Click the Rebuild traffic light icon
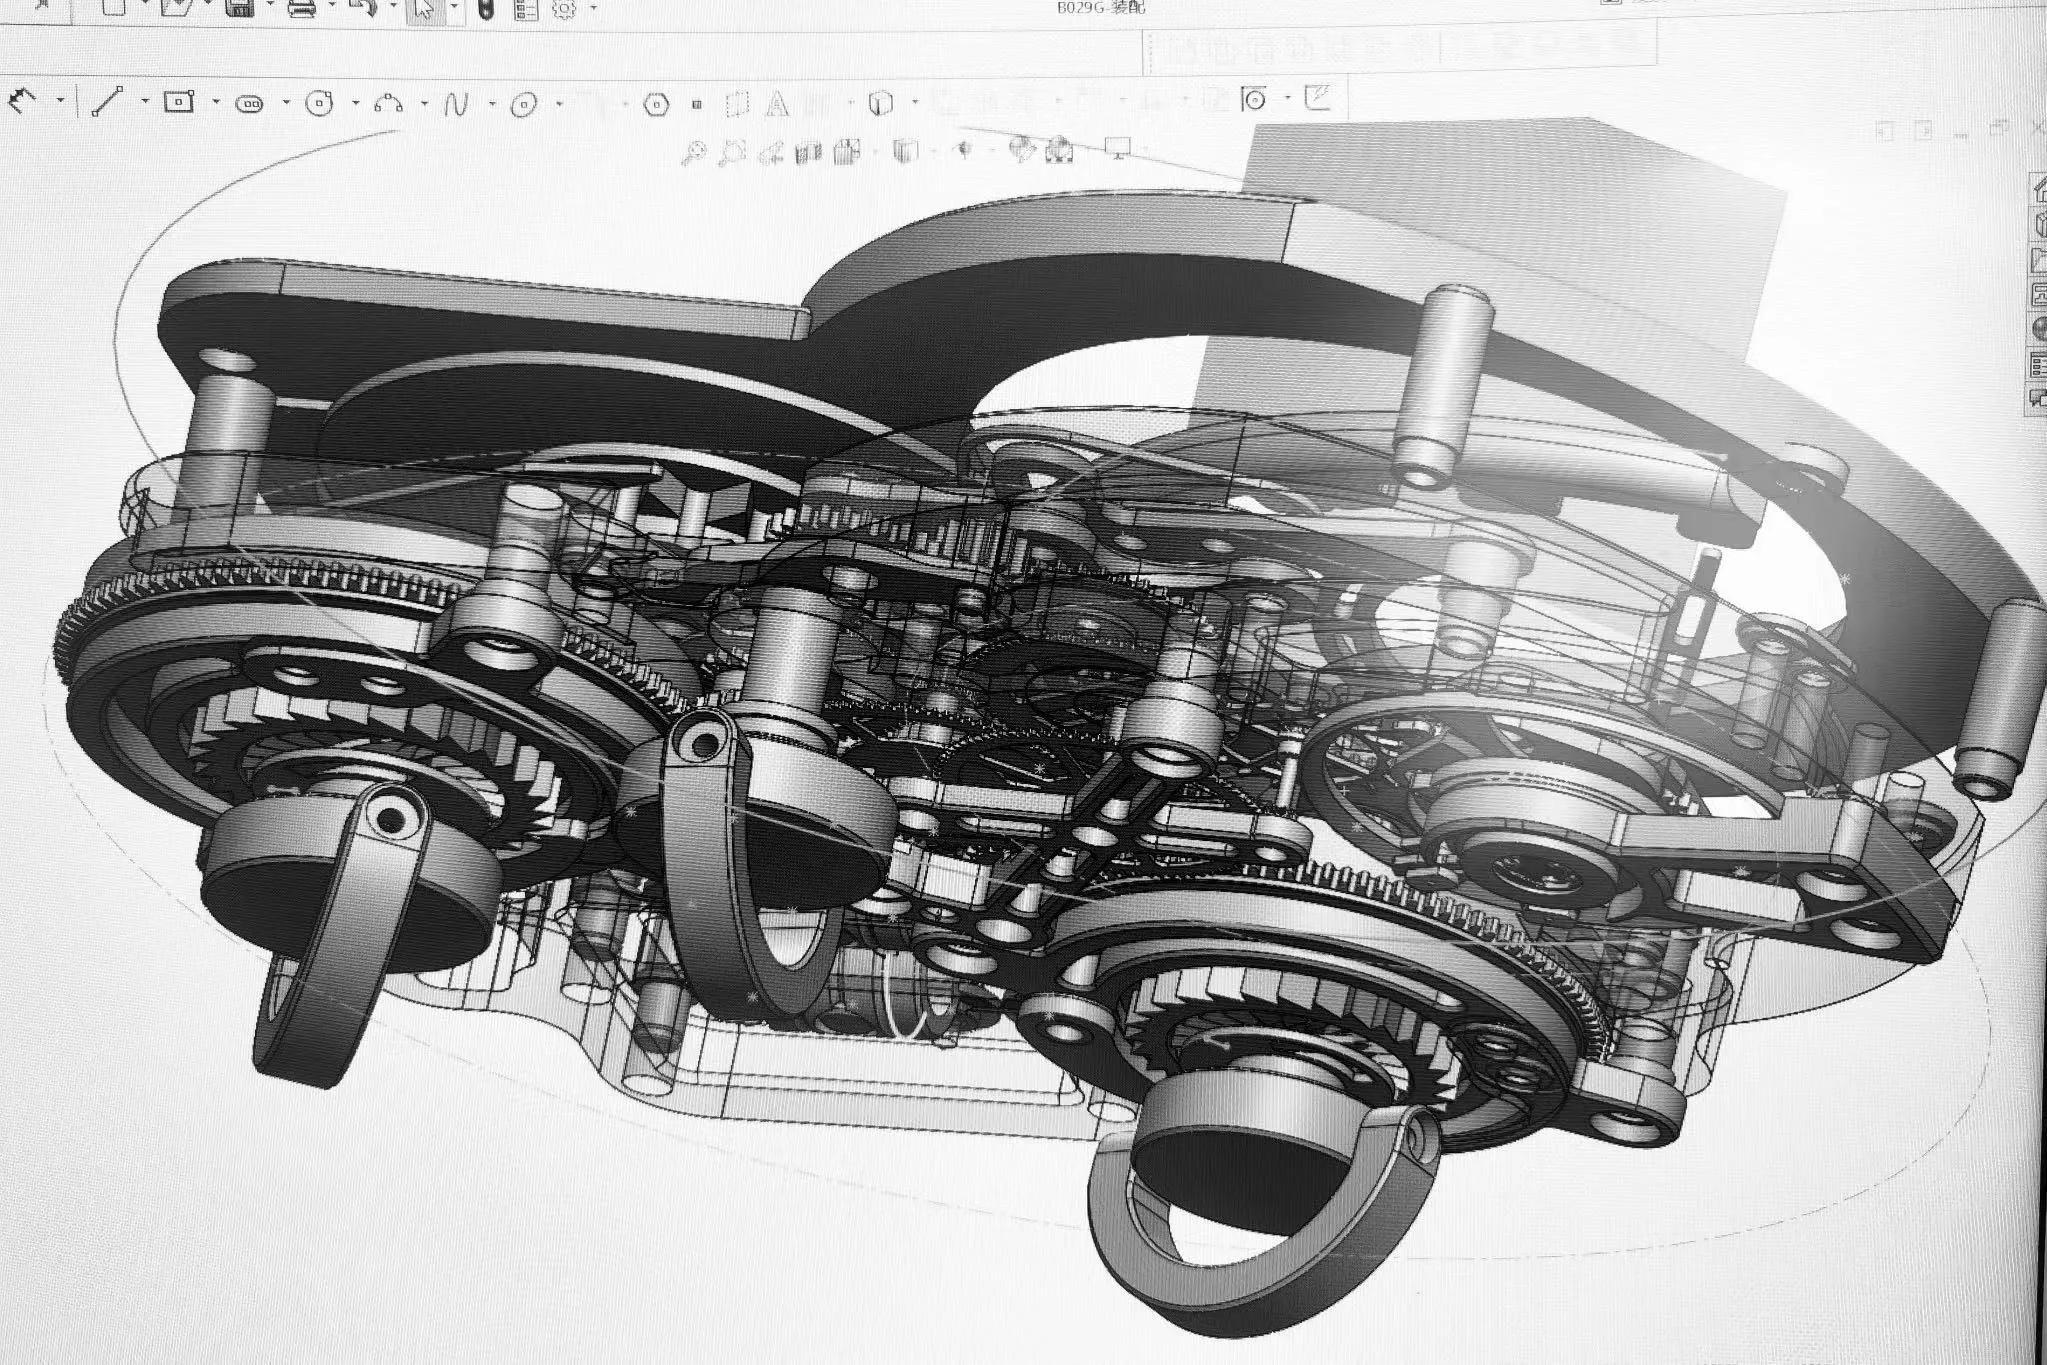Screen dimensions: 2047x1365 click(487, 9)
